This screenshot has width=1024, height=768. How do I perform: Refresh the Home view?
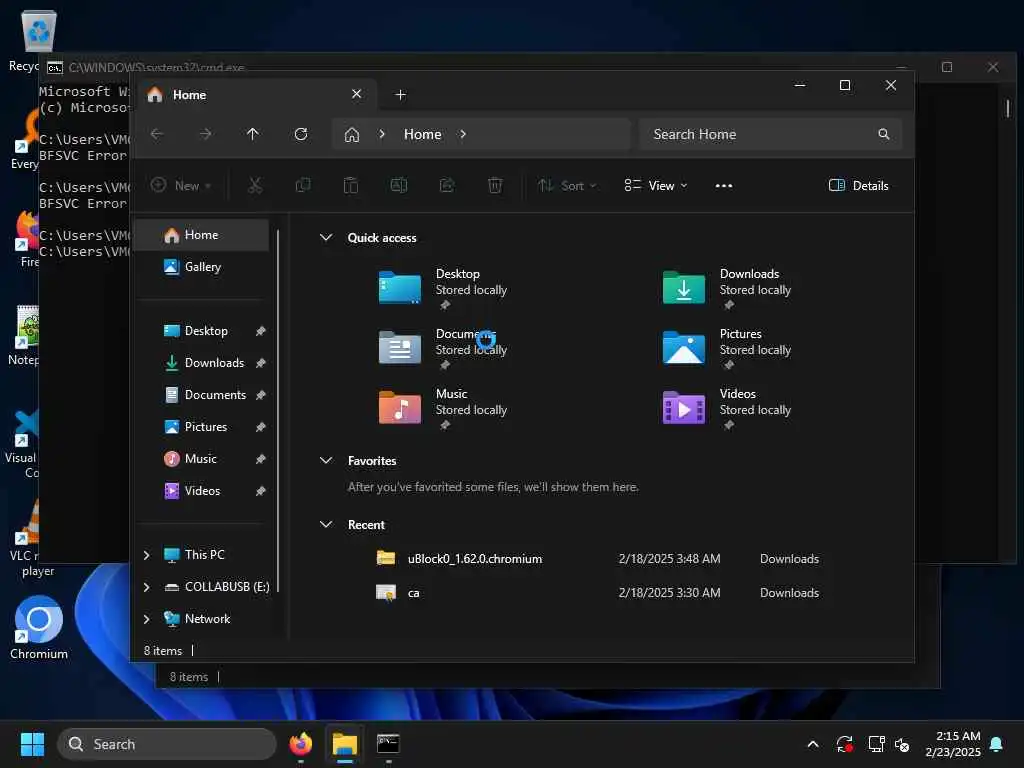click(301, 134)
